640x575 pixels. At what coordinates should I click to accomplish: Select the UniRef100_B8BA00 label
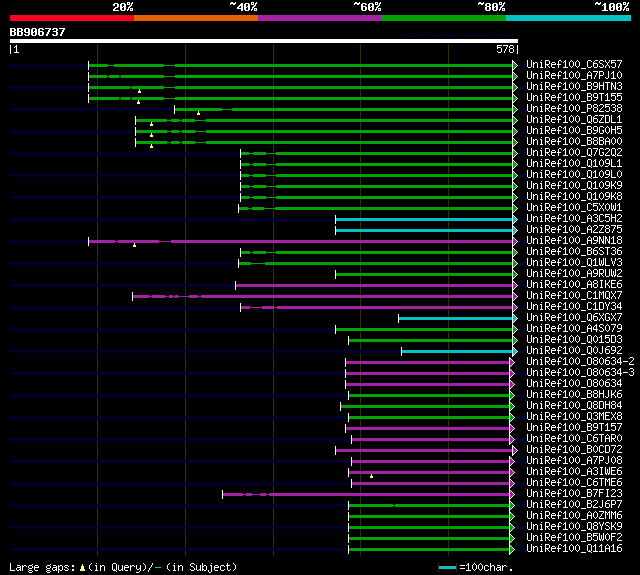(x=574, y=142)
